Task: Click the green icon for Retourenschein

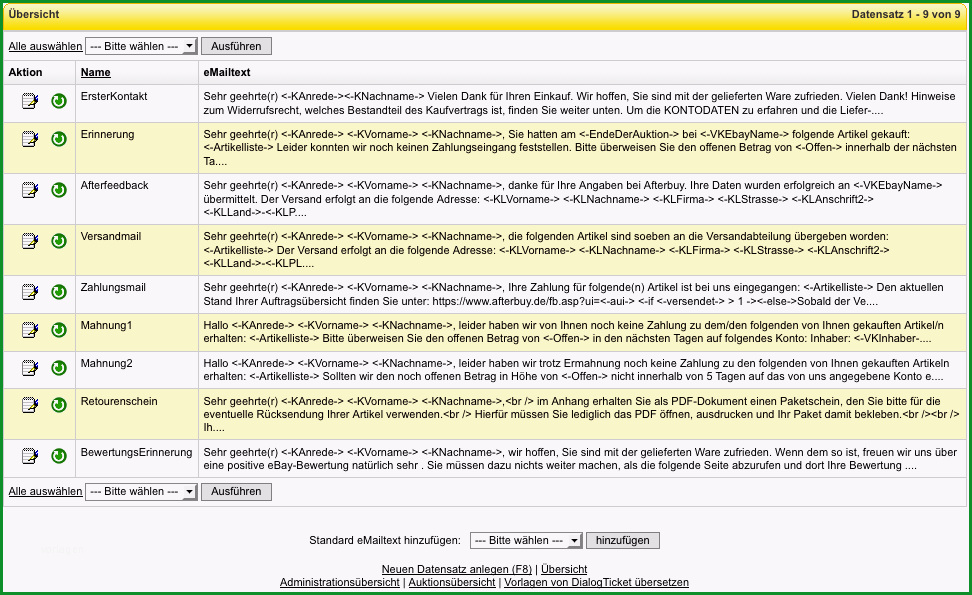Action: (x=59, y=405)
